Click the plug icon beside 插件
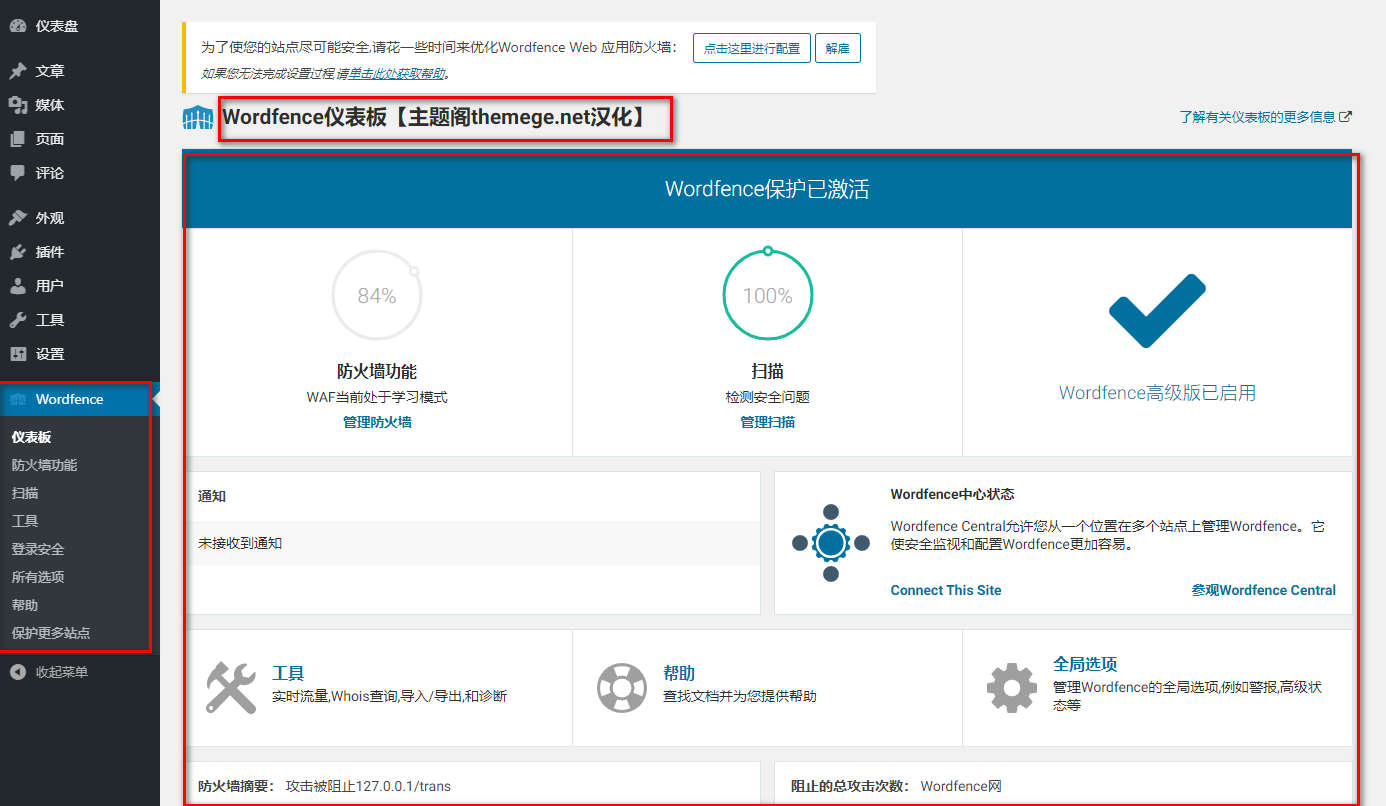The width and height of the screenshot is (1386, 806). pos(18,252)
